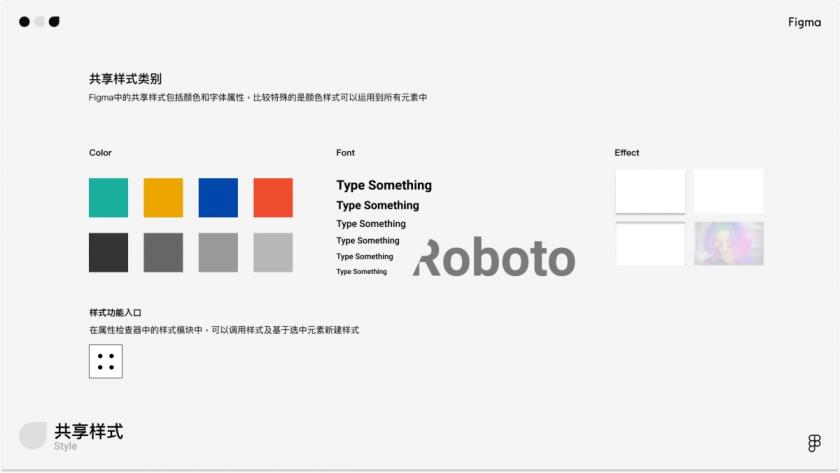This screenshot has height=473, width=840.
Task: Click the light gray middle dot at top left
Action: point(39,21)
